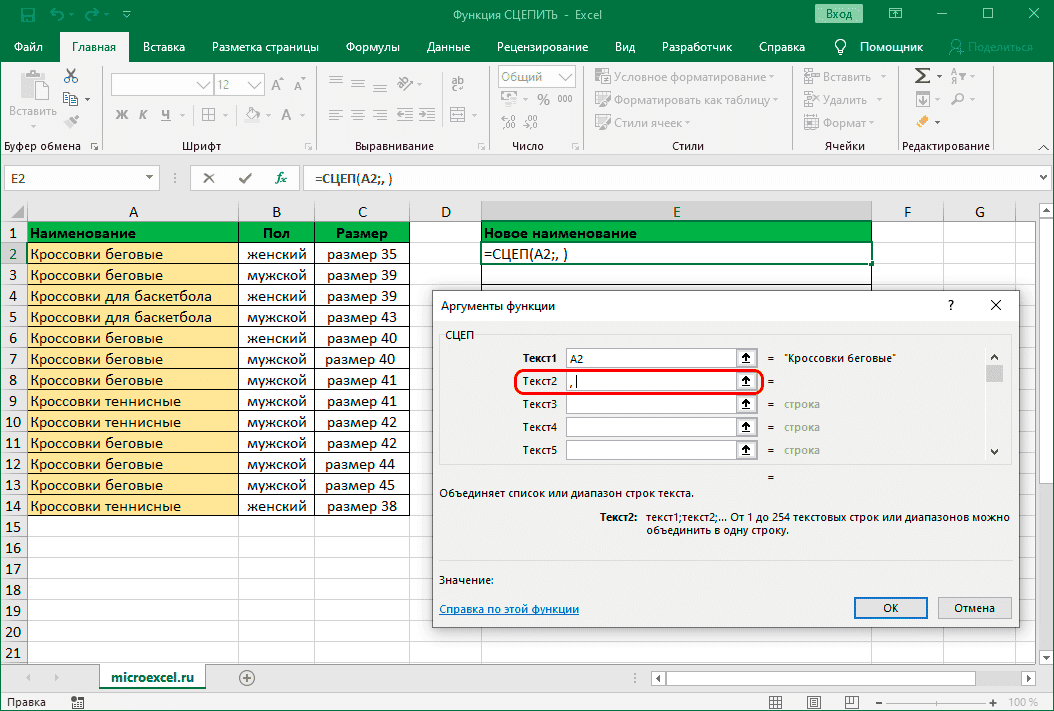This screenshot has width=1054, height=711.
Task: Confirm formula with the checkmark icon
Action: click(x=245, y=178)
